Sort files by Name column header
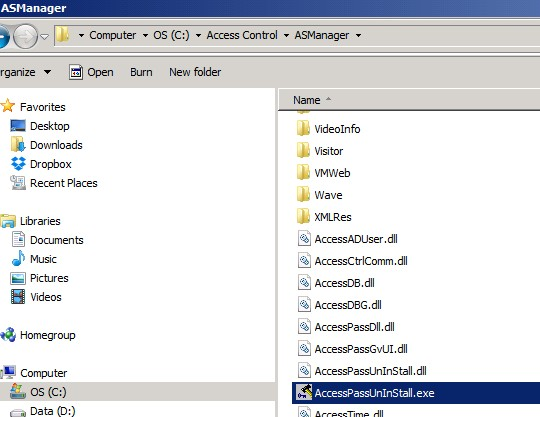 (x=307, y=100)
